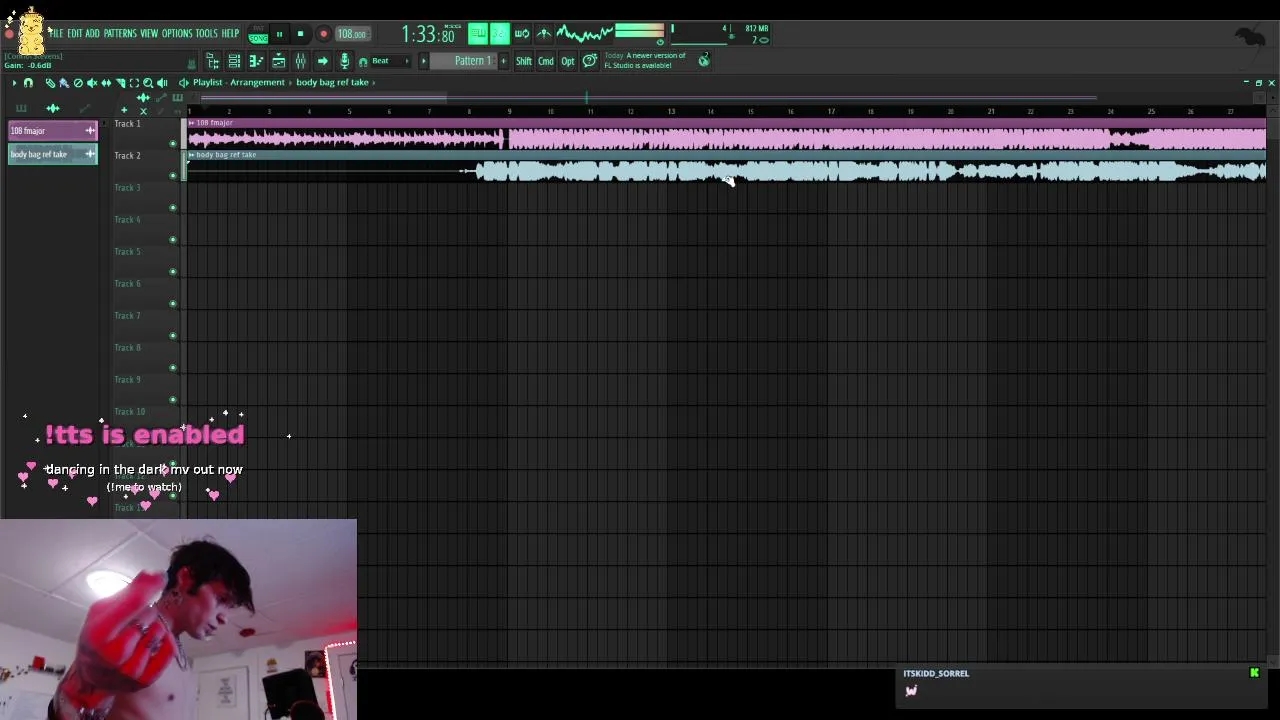Select body bag ref take in picker

52,155
